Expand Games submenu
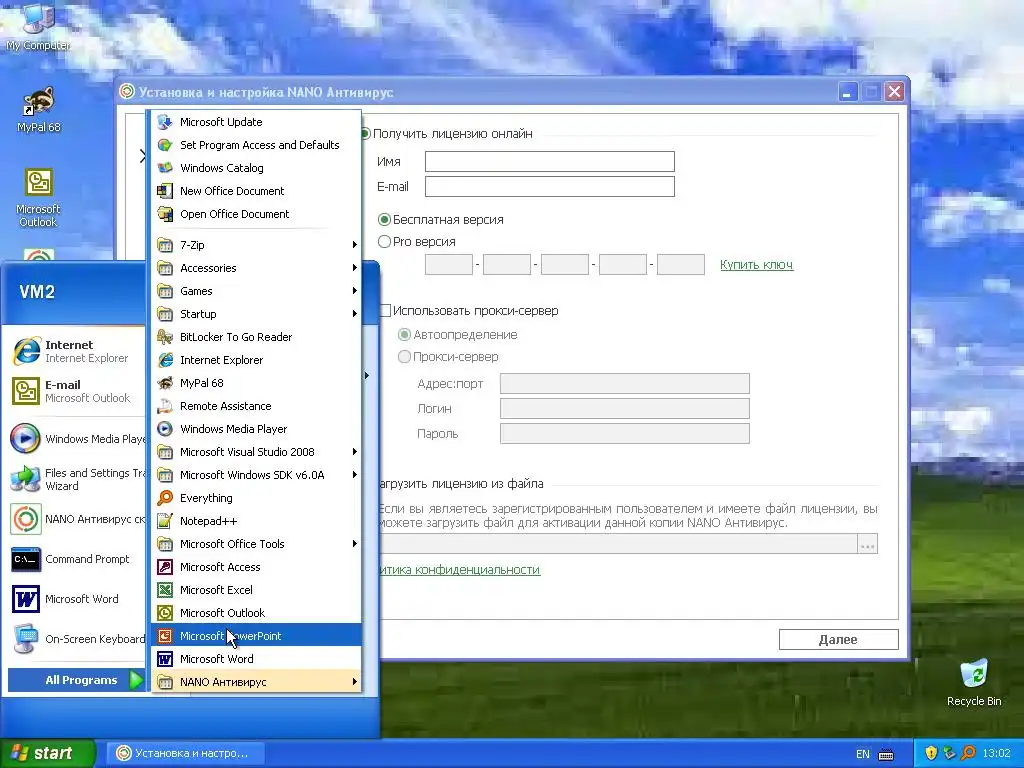Image resolution: width=1024 pixels, height=768 pixels. pyautogui.click(x=256, y=291)
